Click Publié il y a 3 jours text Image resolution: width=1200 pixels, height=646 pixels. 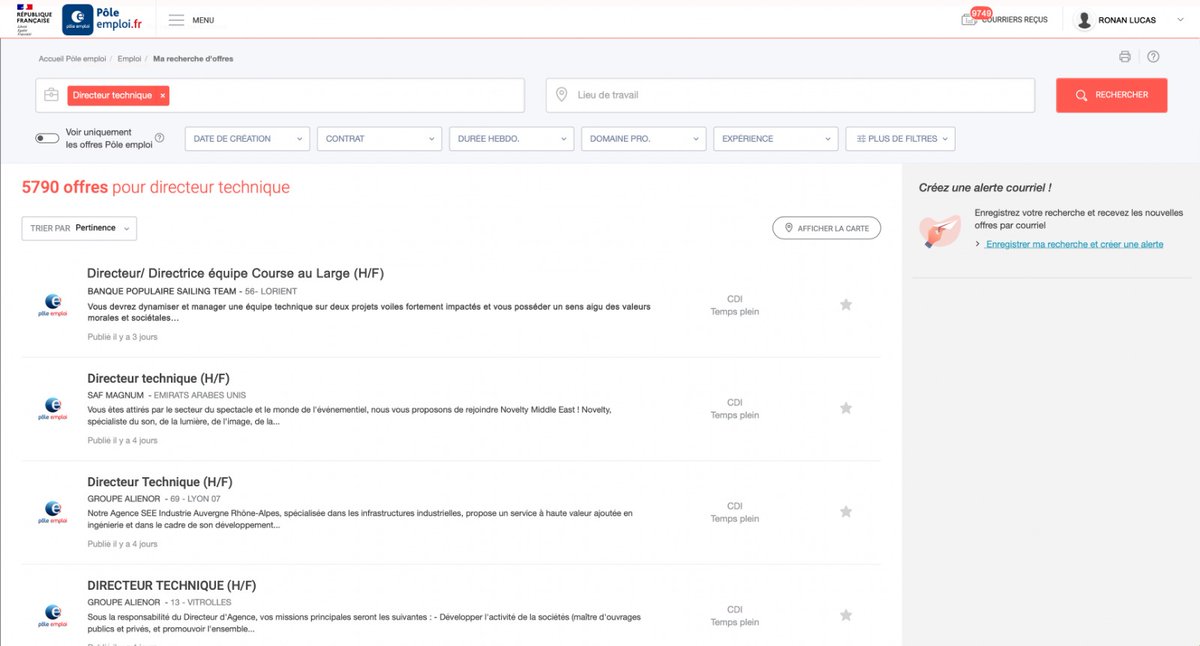(122, 337)
